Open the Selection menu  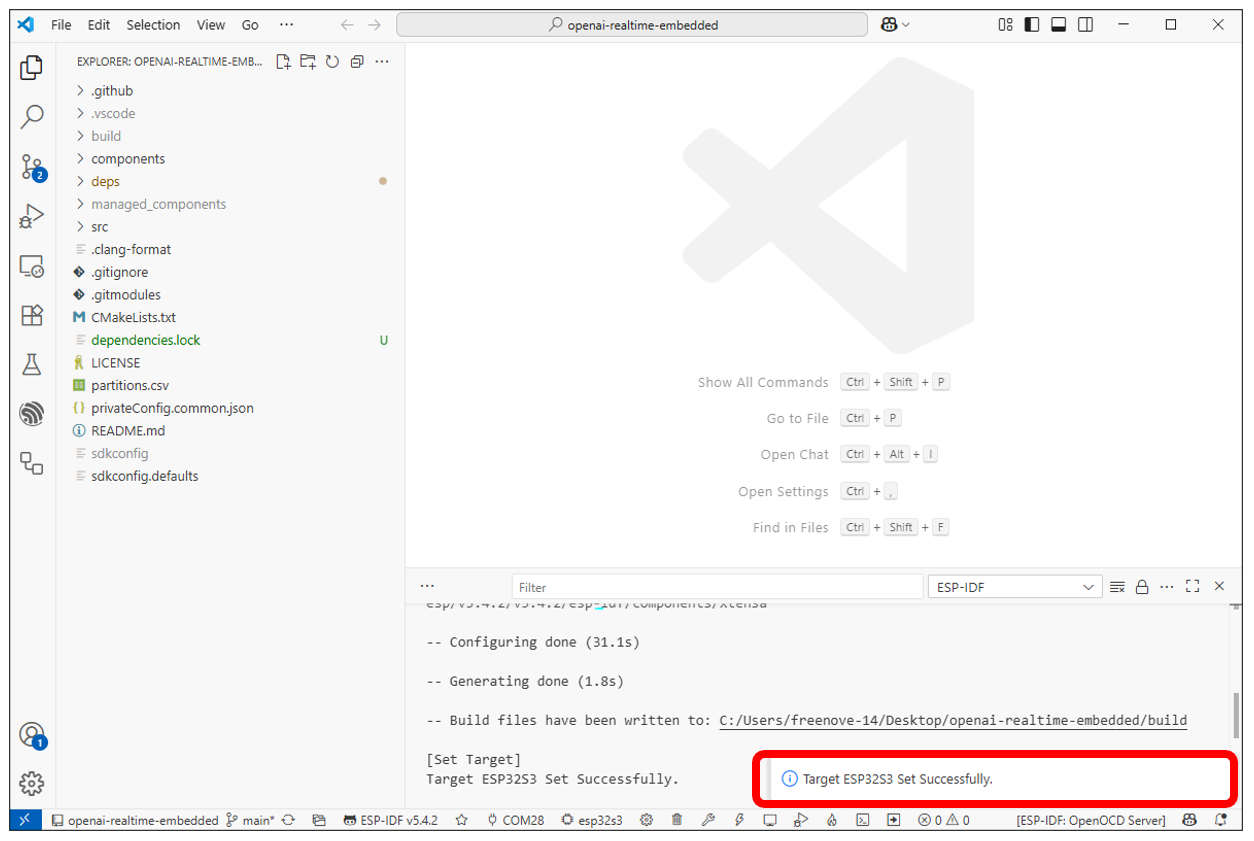pyautogui.click(x=153, y=25)
